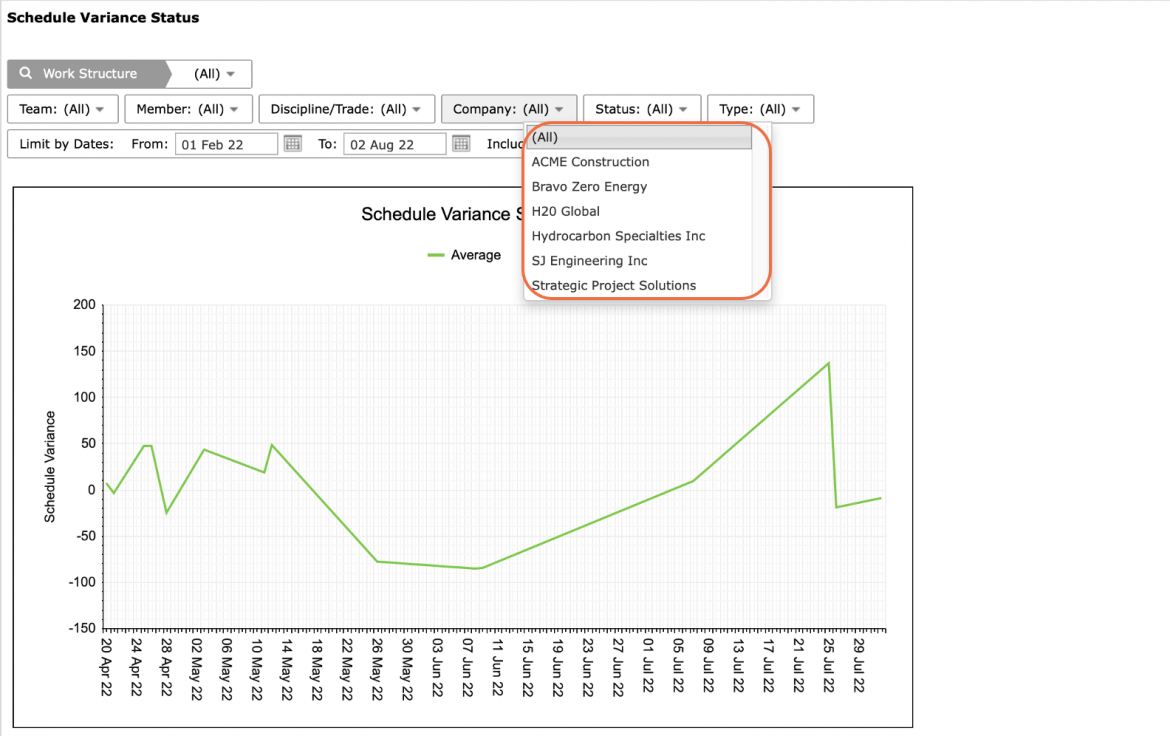Click the To date field 02 Aug 22

point(395,144)
